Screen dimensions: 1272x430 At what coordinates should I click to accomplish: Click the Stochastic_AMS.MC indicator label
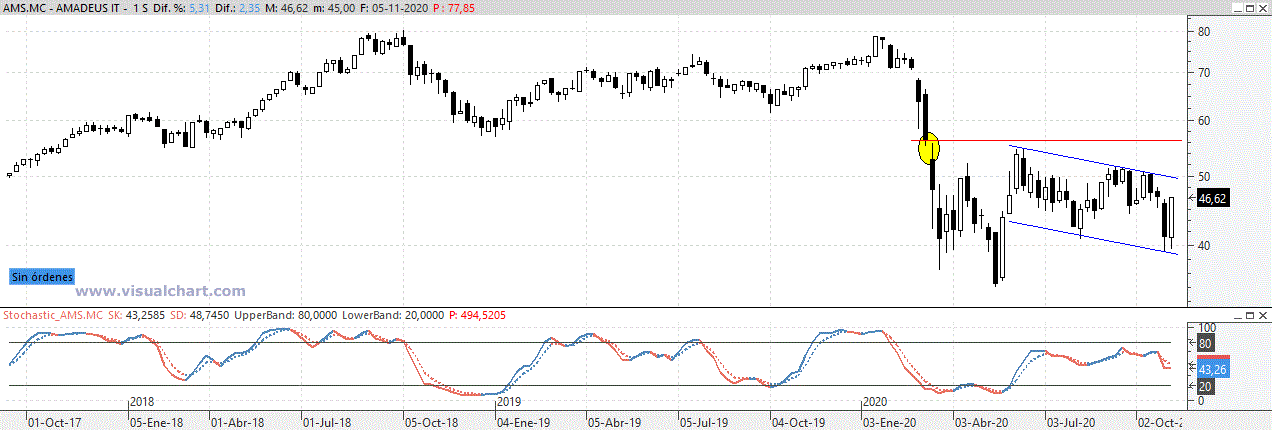[50, 315]
